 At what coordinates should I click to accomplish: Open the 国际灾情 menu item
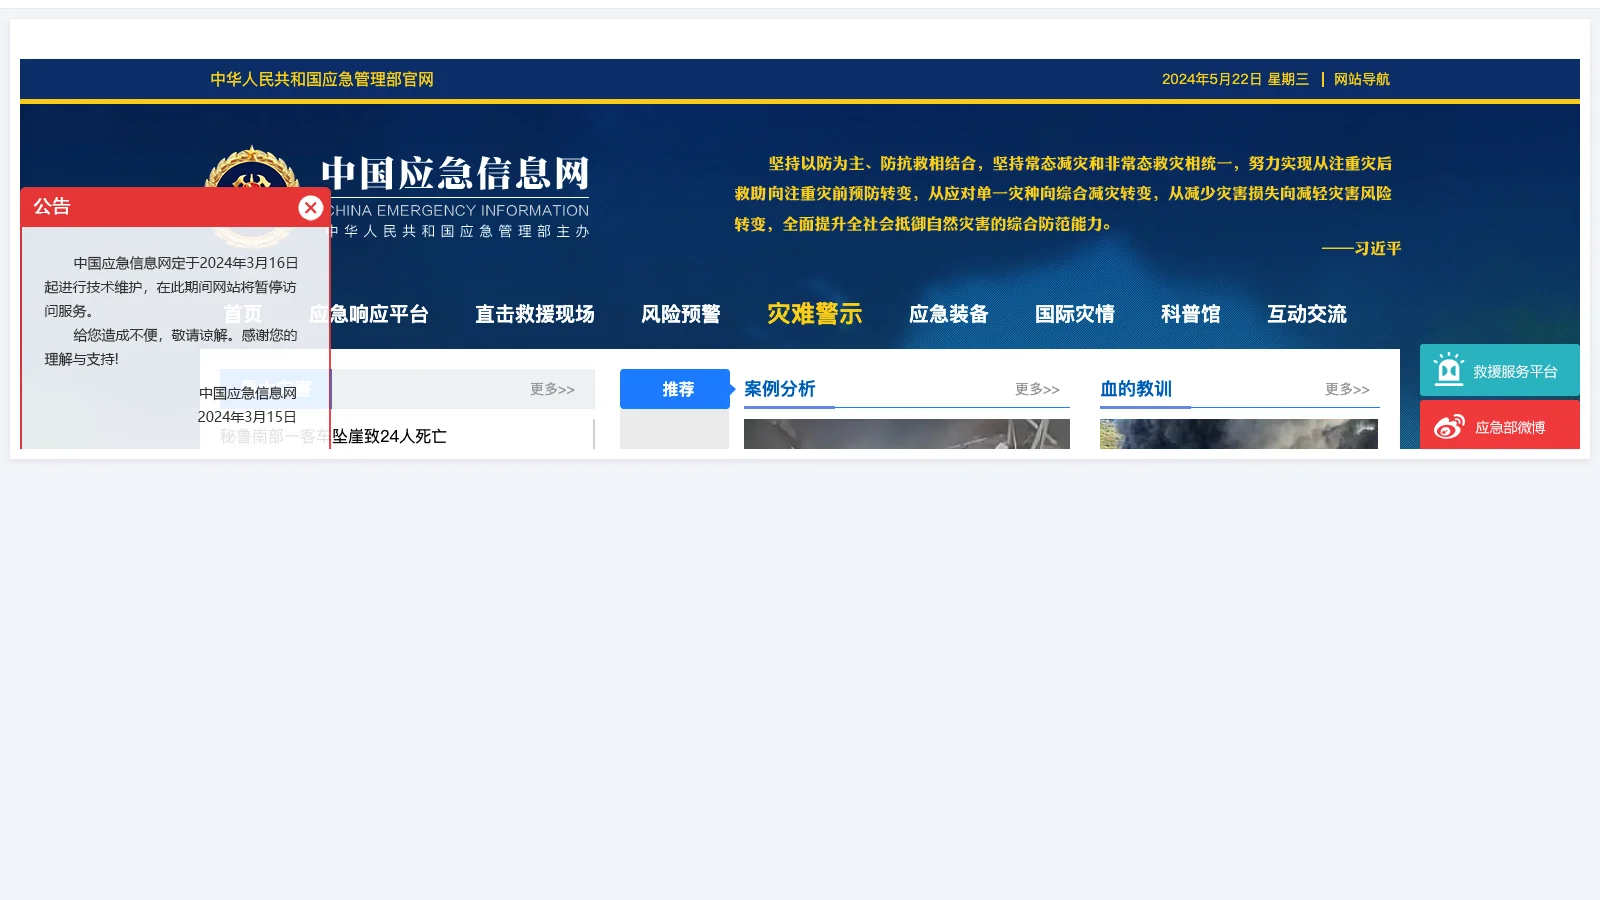(1075, 314)
